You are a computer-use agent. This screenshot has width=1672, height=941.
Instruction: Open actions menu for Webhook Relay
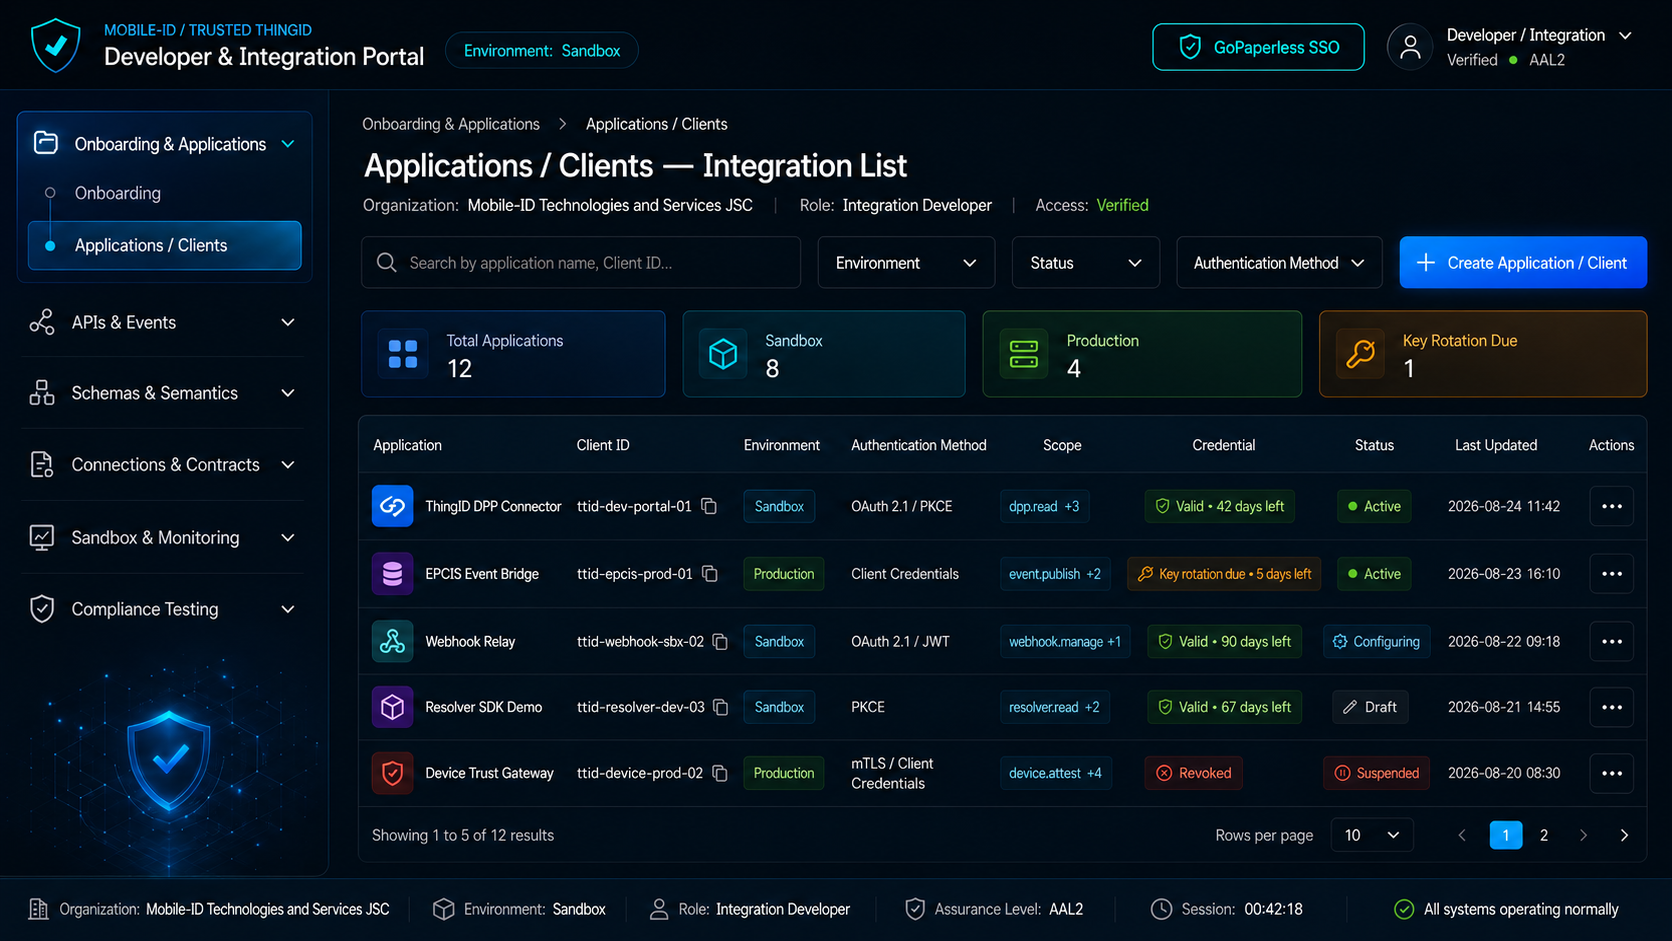(x=1611, y=641)
